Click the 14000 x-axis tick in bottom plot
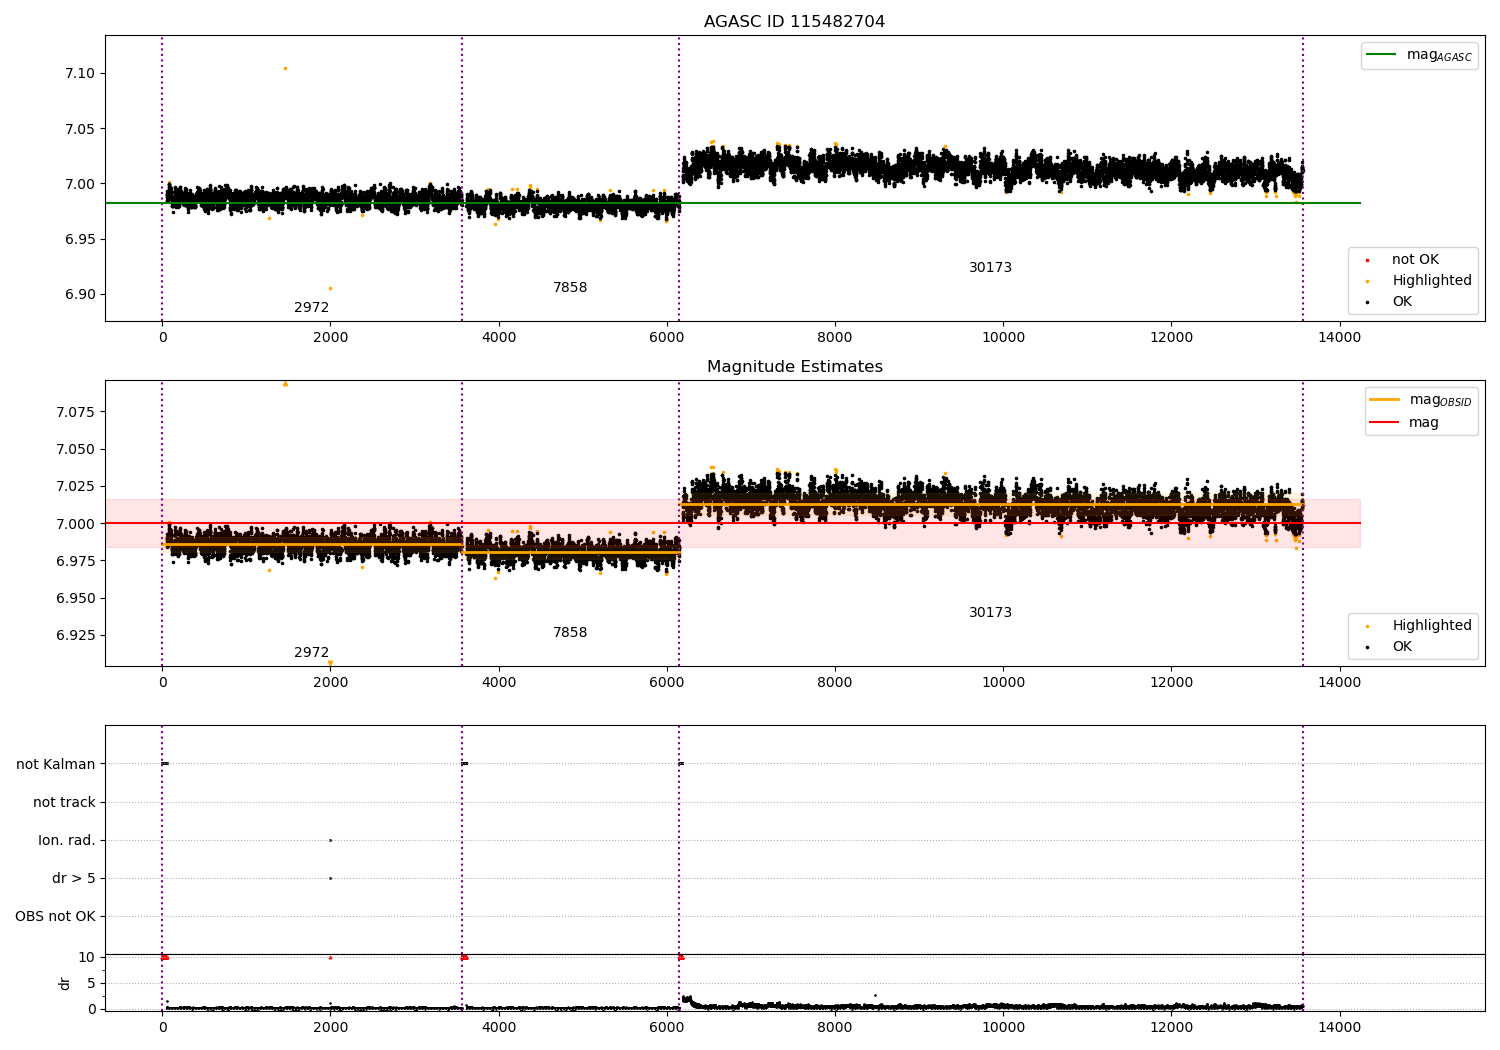This screenshot has width=1500, height=1050. click(1340, 1027)
